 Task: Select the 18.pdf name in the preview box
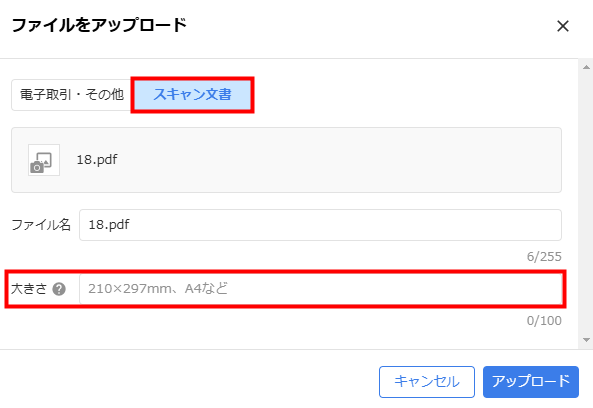[97, 160]
